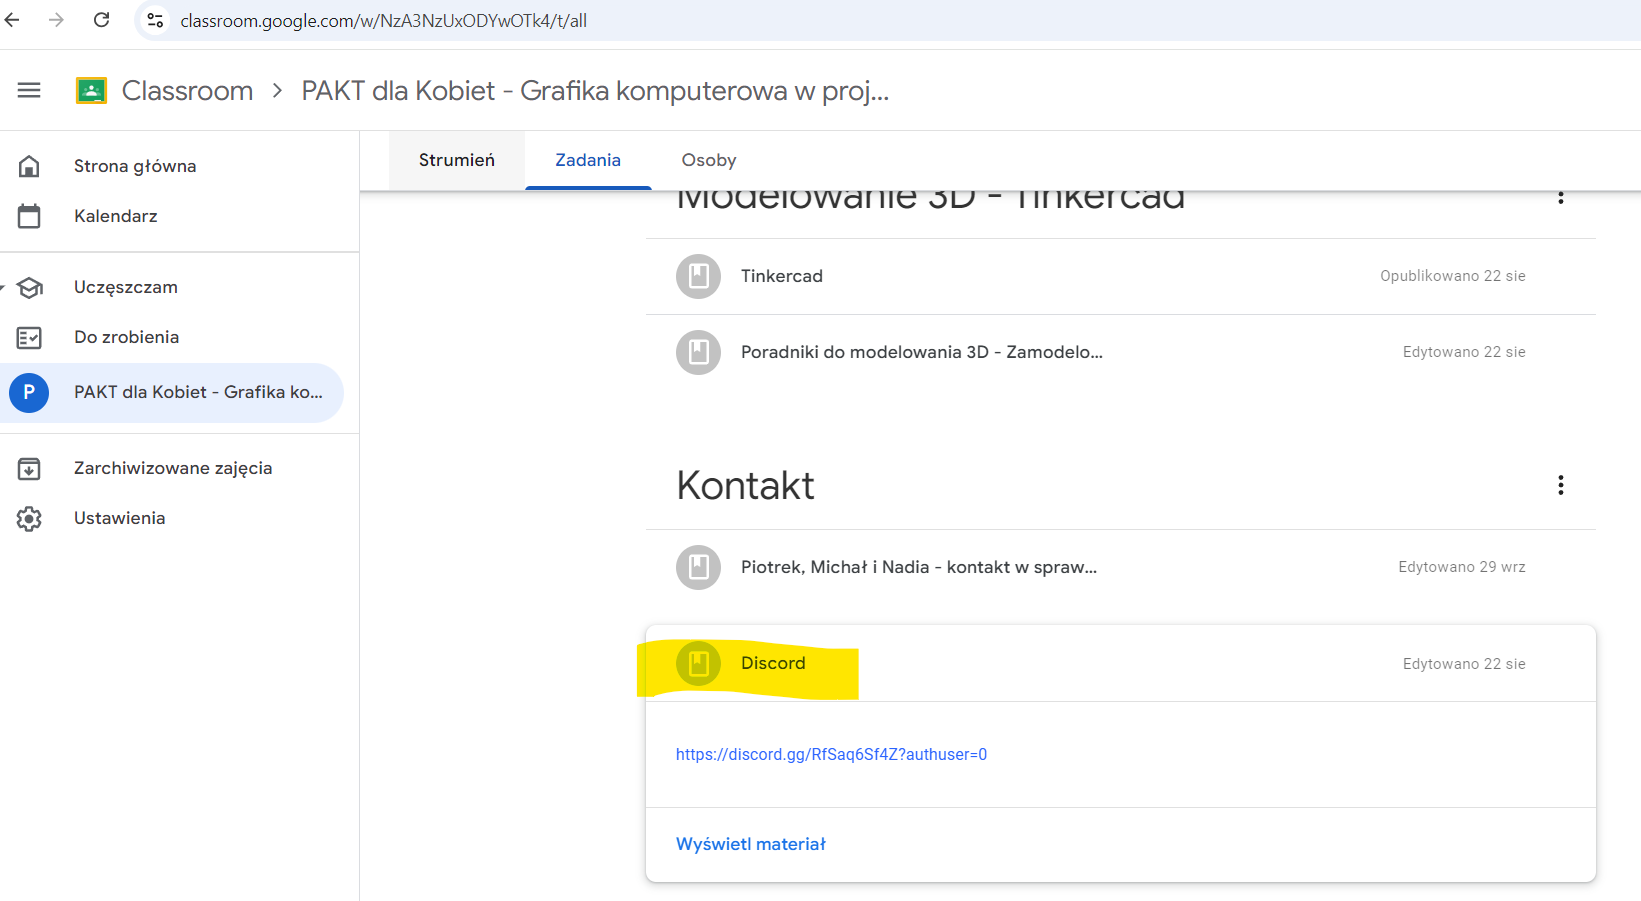
Task: View site information icon in address bar
Action: tap(155, 20)
